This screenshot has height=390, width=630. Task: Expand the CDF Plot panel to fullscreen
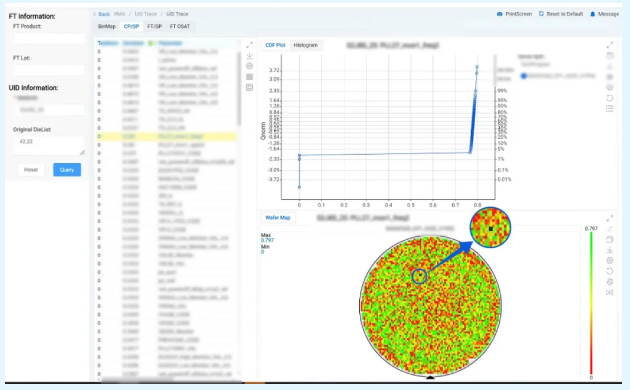[x=610, y=45]
